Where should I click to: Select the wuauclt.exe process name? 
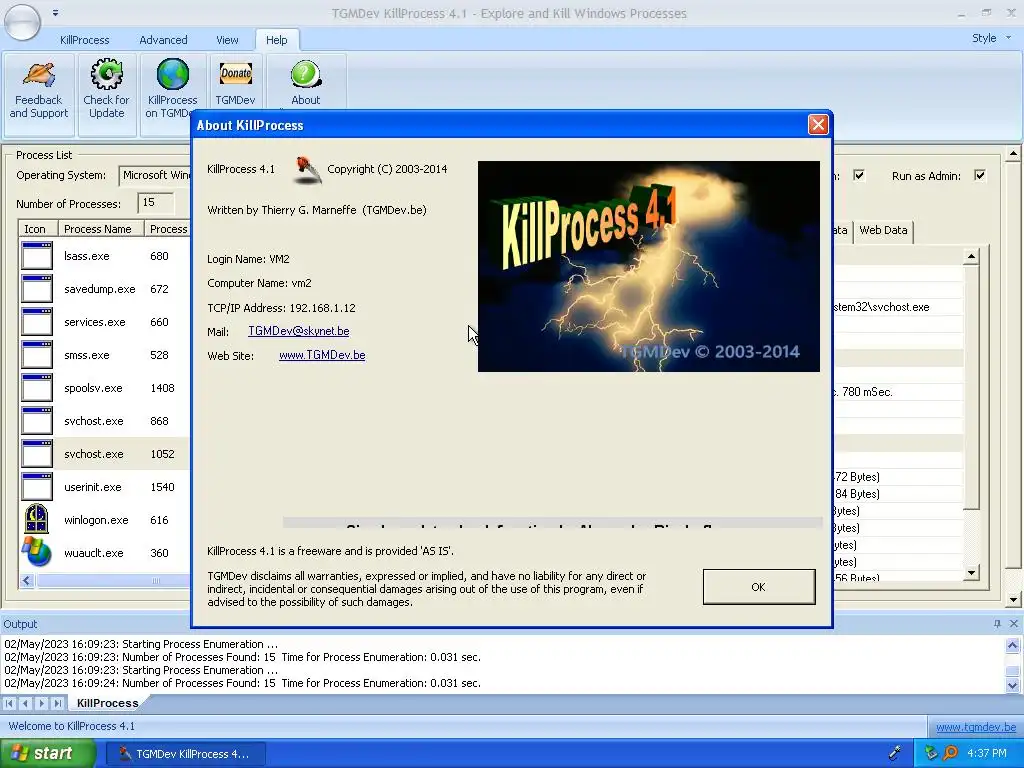coord(93,552)
